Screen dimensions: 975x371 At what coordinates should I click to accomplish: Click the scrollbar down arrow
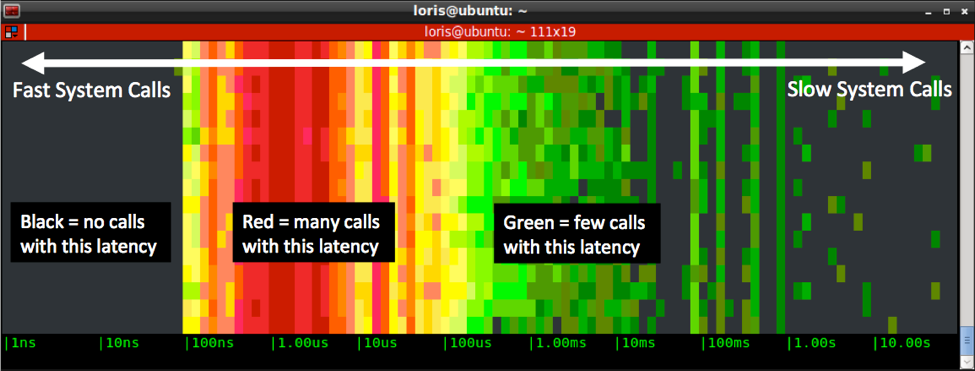tap(967, 361)
